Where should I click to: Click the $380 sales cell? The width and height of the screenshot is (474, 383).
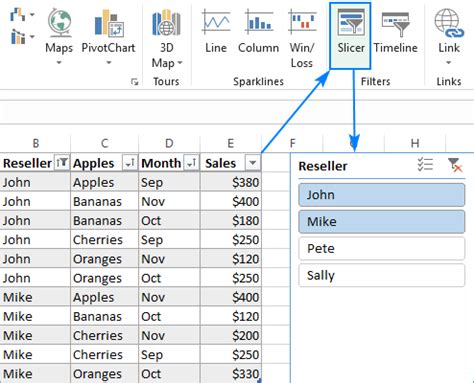tap(231, 182)
